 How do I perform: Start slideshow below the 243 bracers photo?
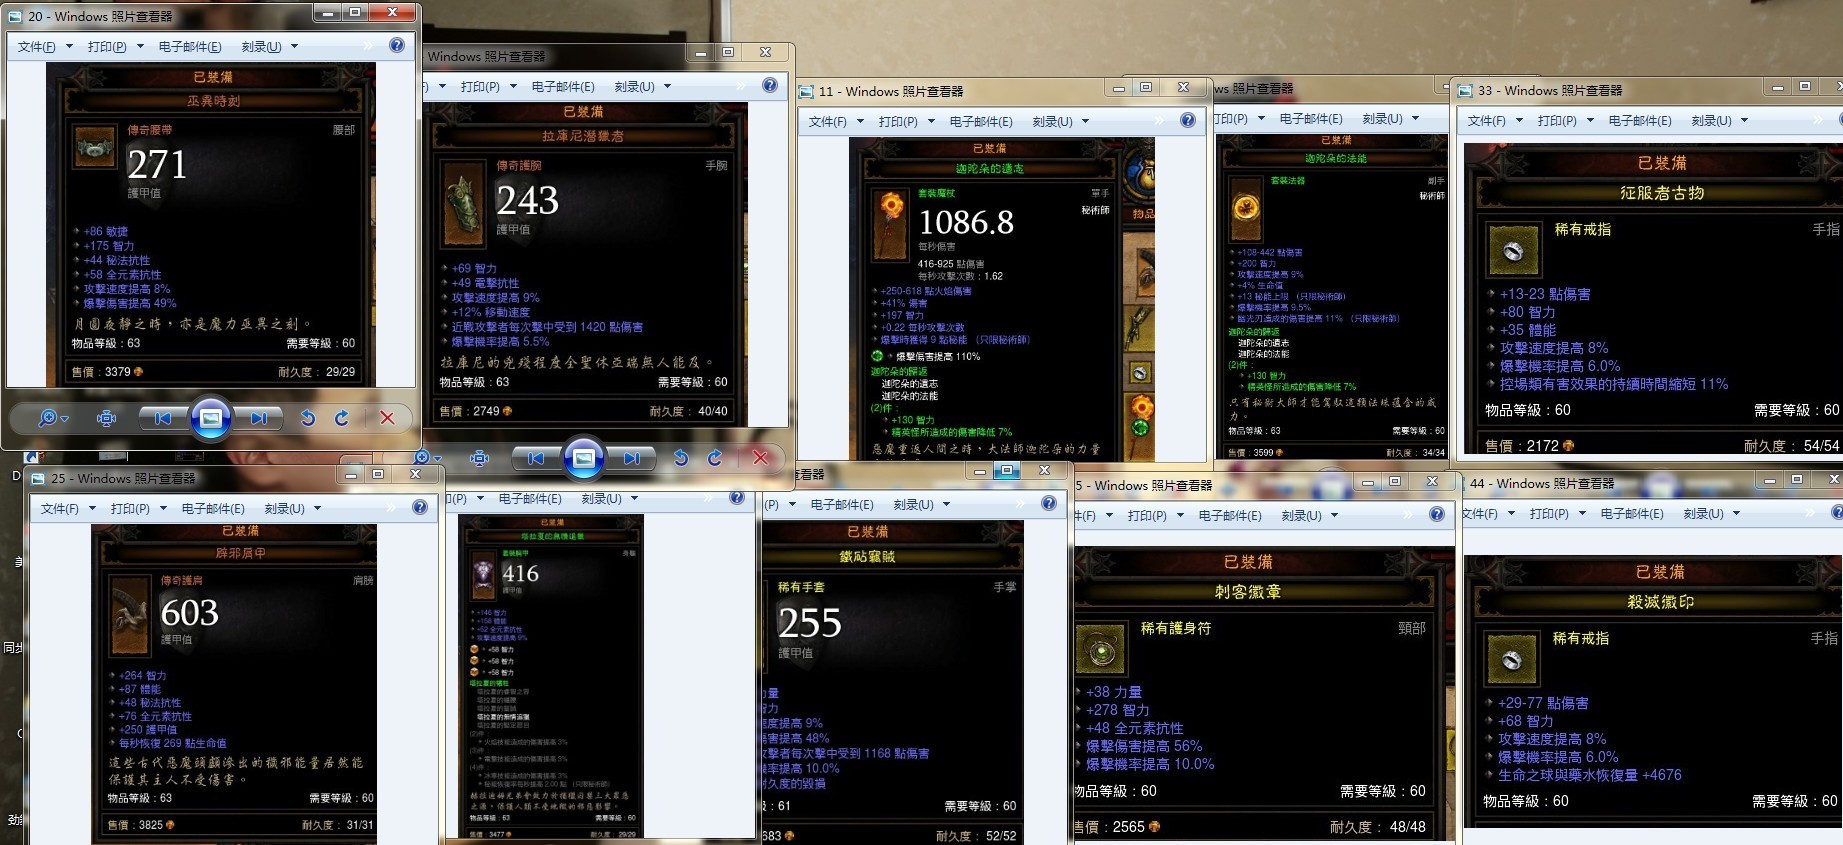[x=584, y=458]
